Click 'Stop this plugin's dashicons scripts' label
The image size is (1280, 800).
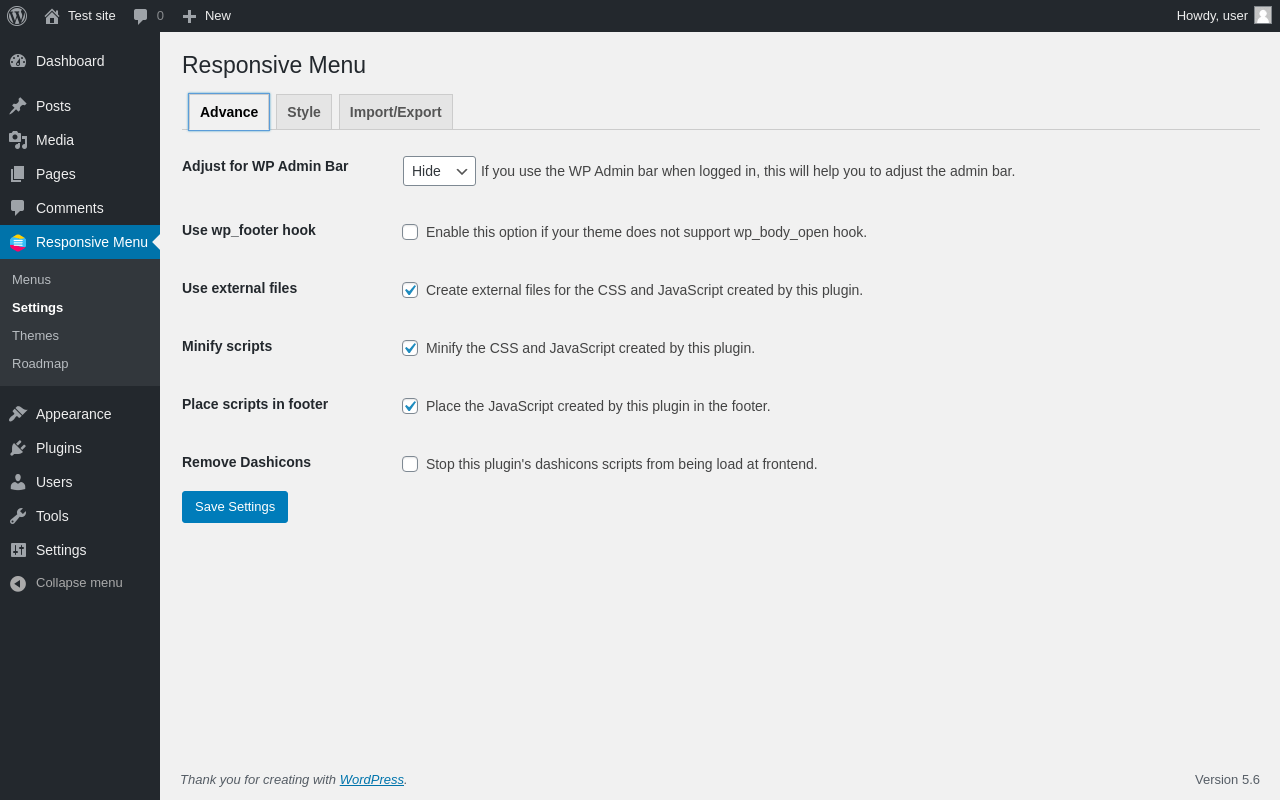[x=622, y=464]
